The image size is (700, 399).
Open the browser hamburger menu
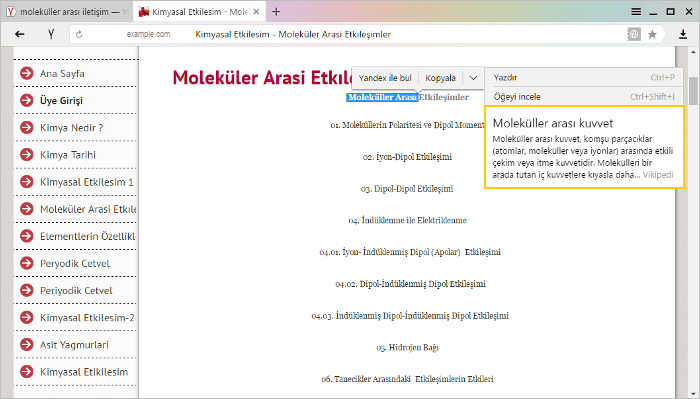pos(636,12)
